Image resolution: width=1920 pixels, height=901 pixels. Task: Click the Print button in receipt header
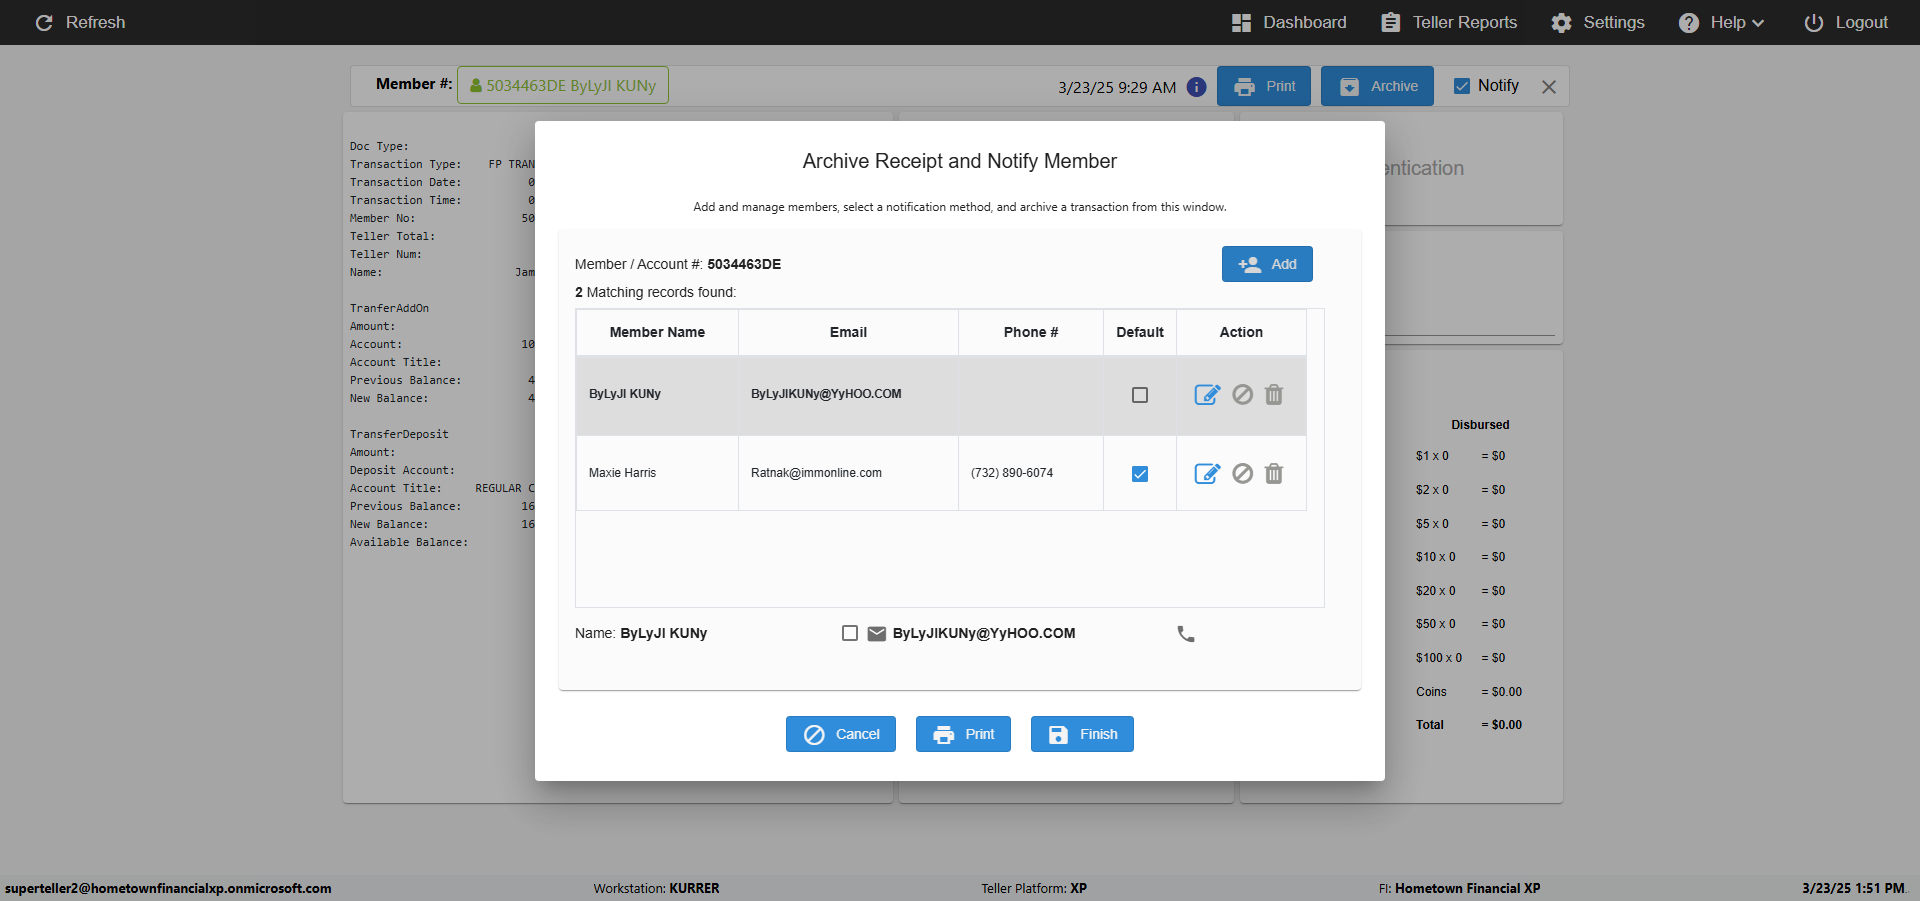(x=1265, y=86)
